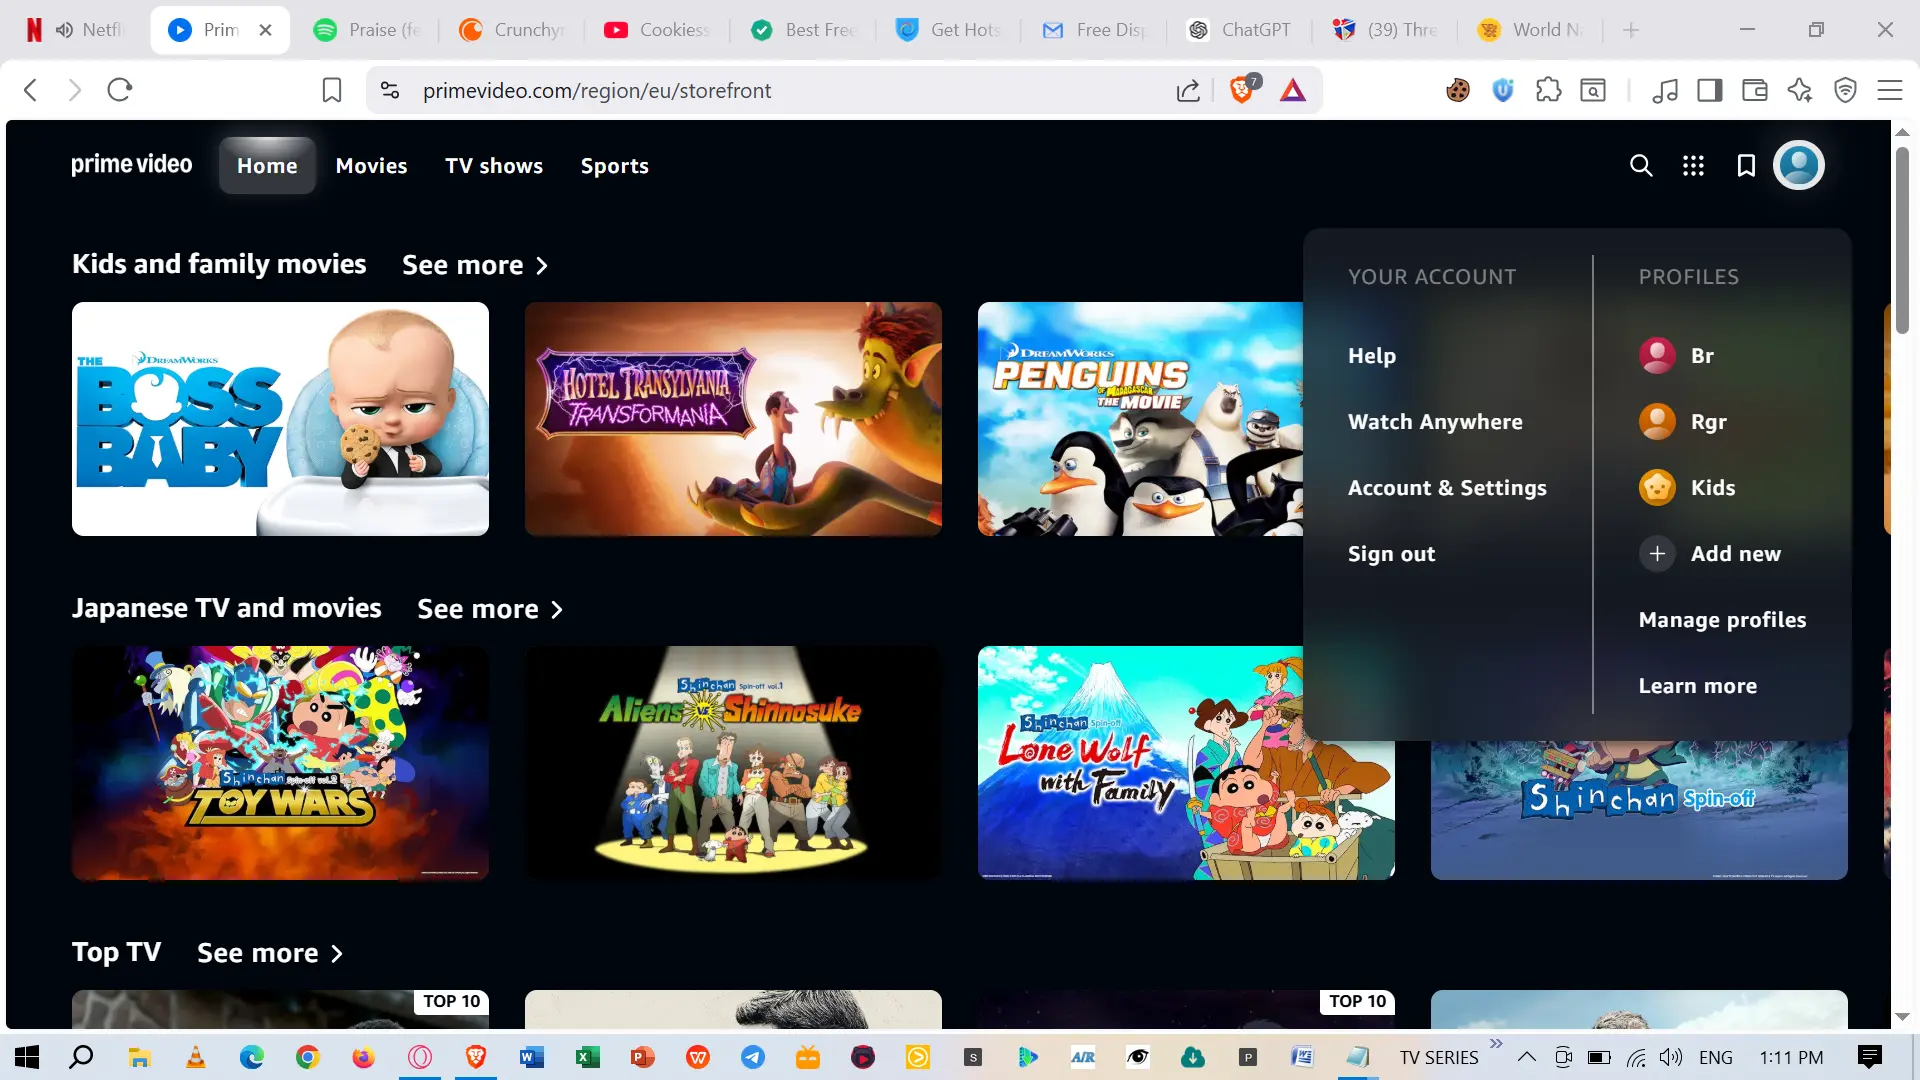The image size is (1920, 1080).
Task: Click the prime video logo
Action: tap(131, 165)
